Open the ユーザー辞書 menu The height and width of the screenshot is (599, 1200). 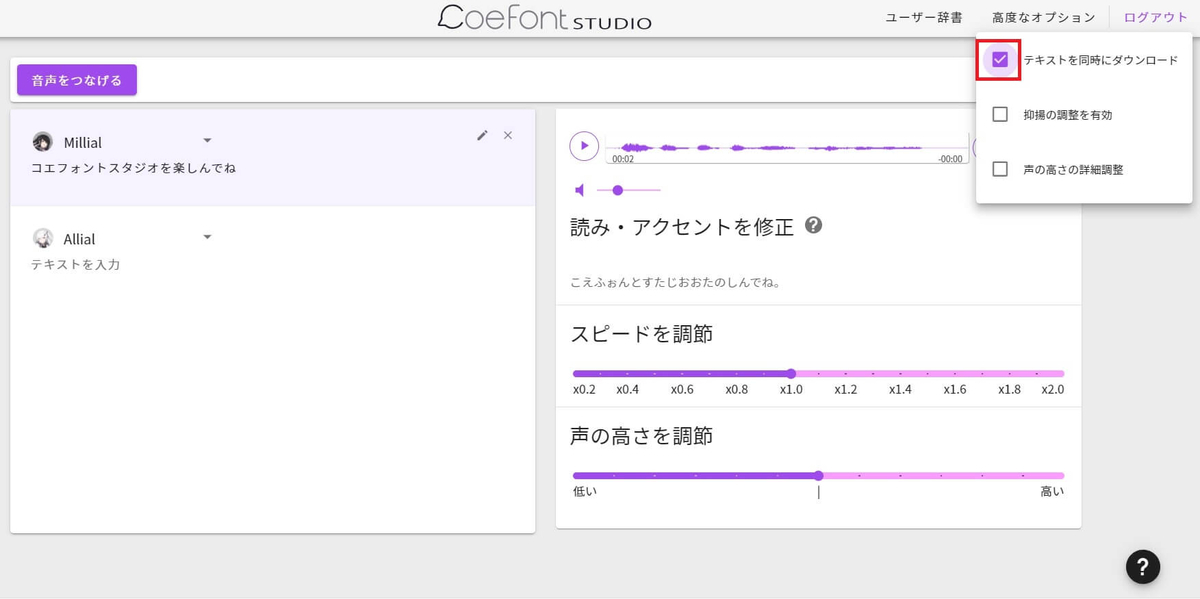[922, 16]
